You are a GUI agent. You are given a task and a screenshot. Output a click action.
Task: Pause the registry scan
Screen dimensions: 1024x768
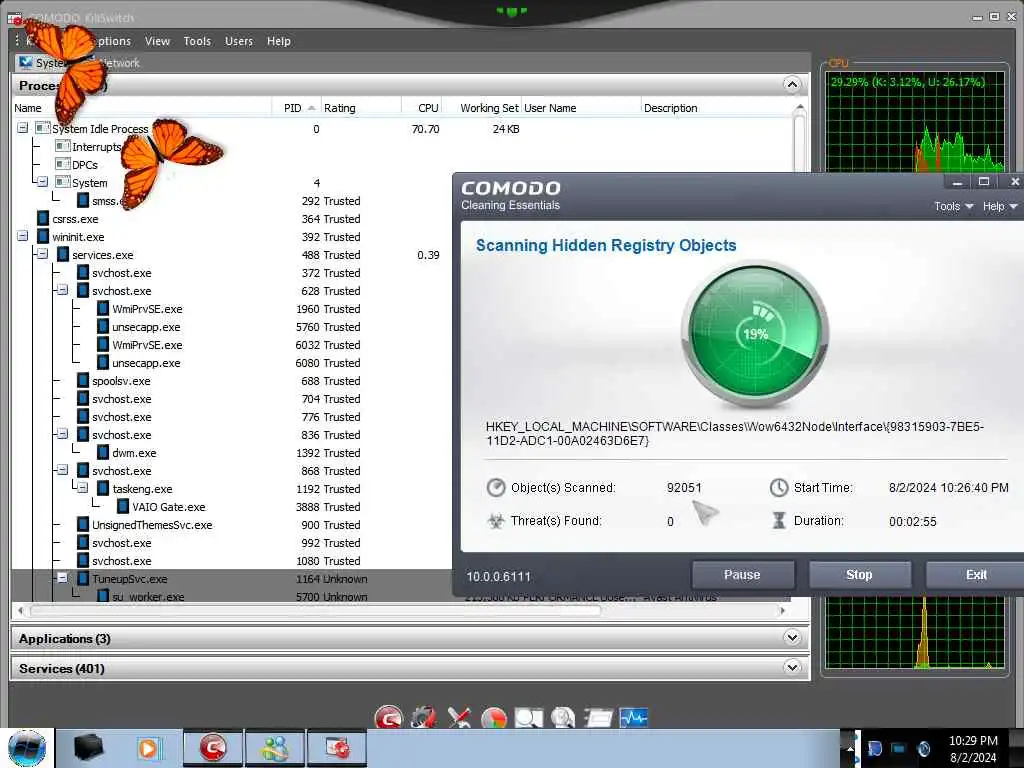[x=743, y=575]
